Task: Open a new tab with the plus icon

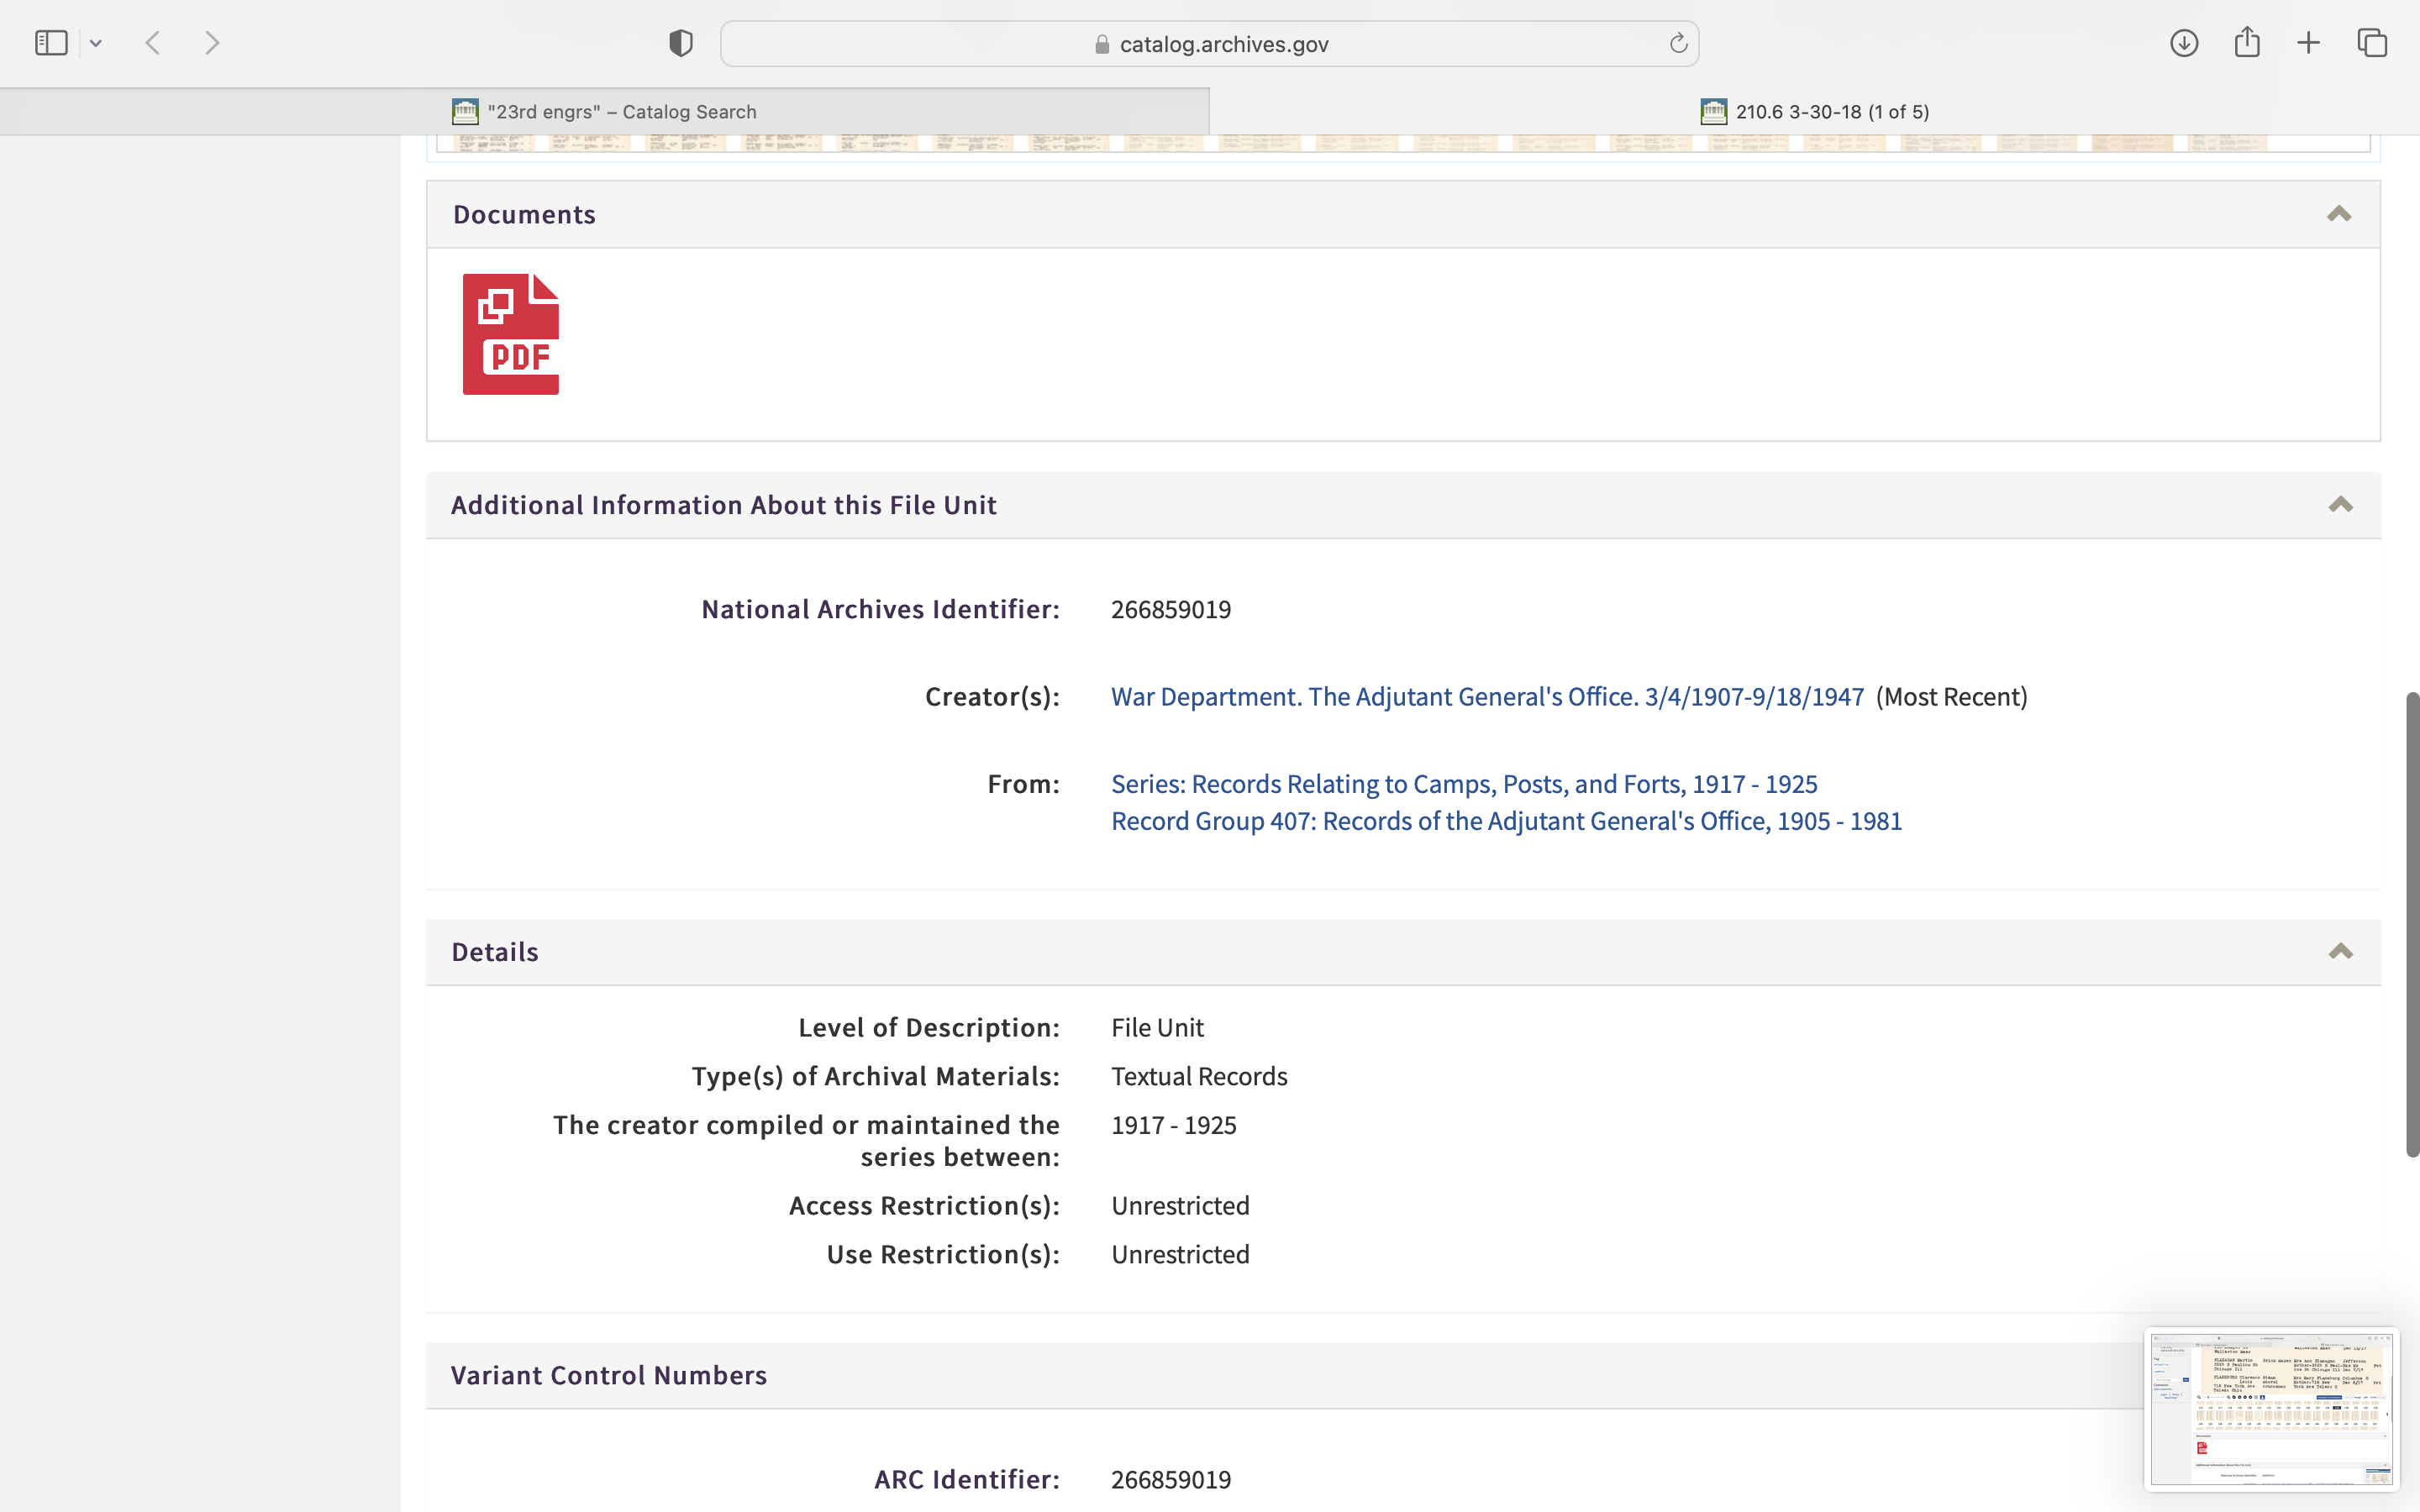Action: coord(2308,43)
